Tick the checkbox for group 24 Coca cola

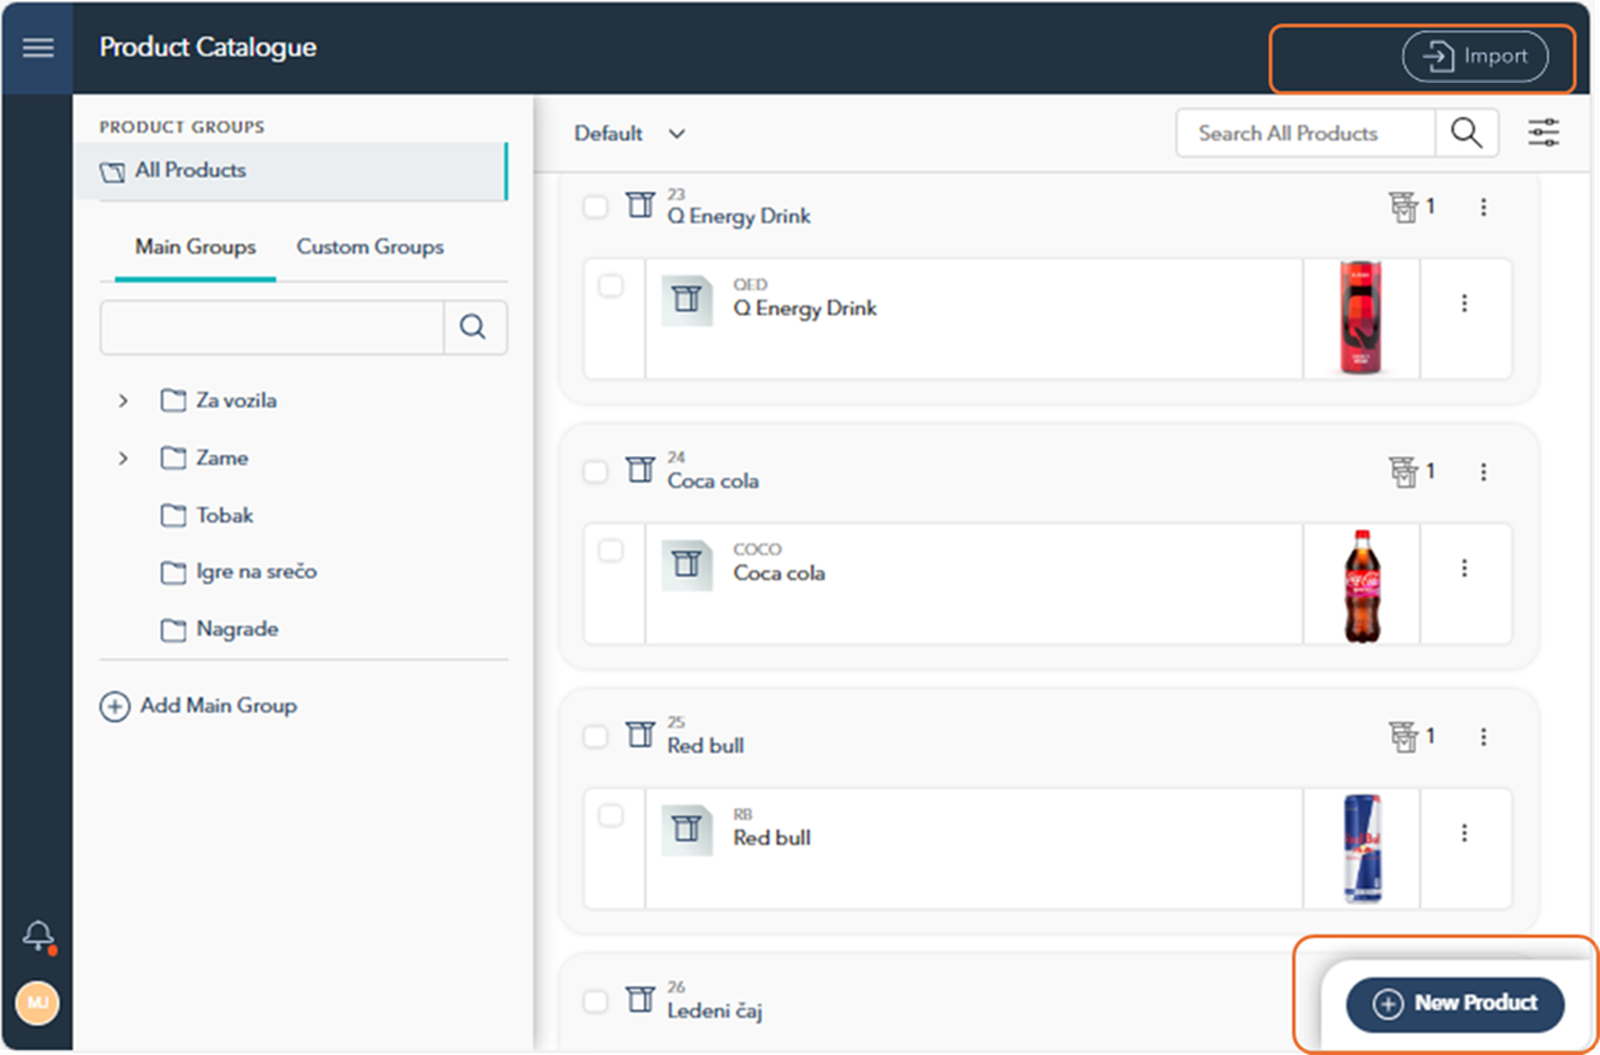[x=595, y=472]
